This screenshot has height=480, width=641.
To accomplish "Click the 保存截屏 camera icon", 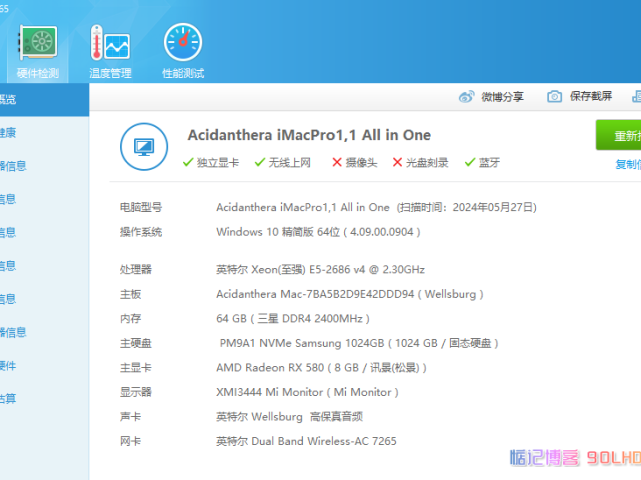I will [554, 97].
